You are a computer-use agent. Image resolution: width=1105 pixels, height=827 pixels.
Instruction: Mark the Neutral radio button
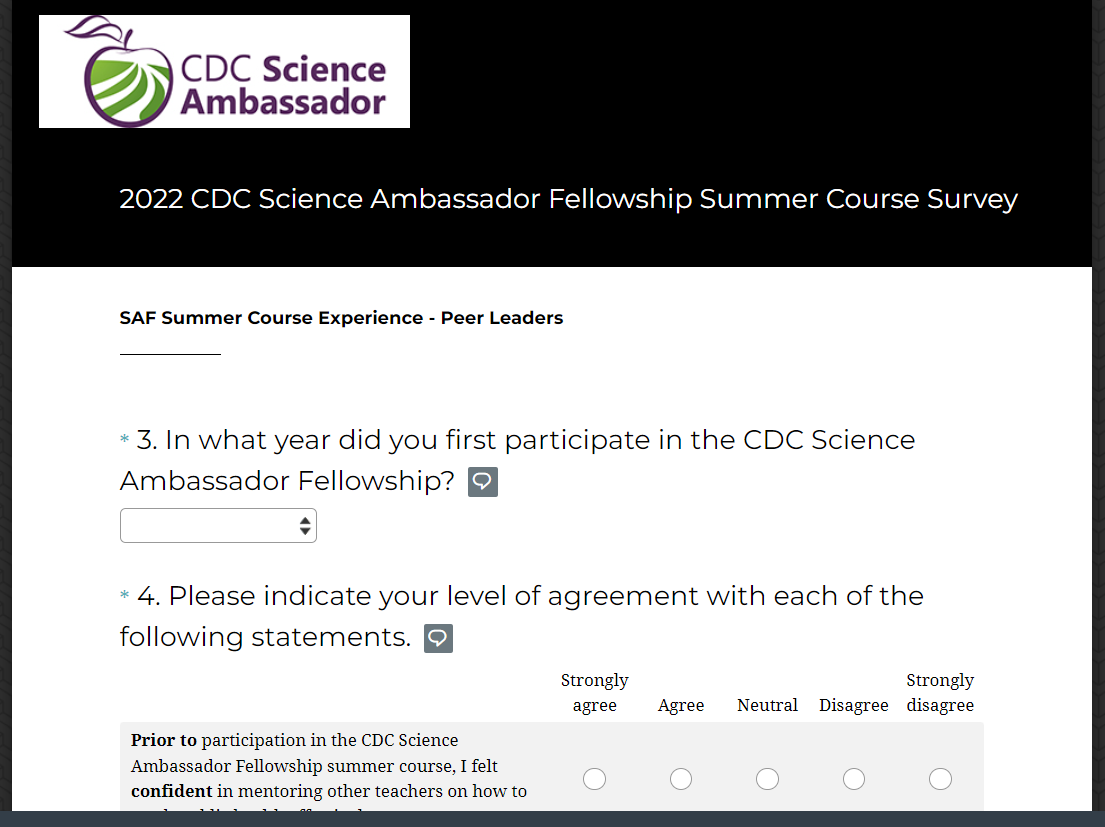[x=767, y=779]
